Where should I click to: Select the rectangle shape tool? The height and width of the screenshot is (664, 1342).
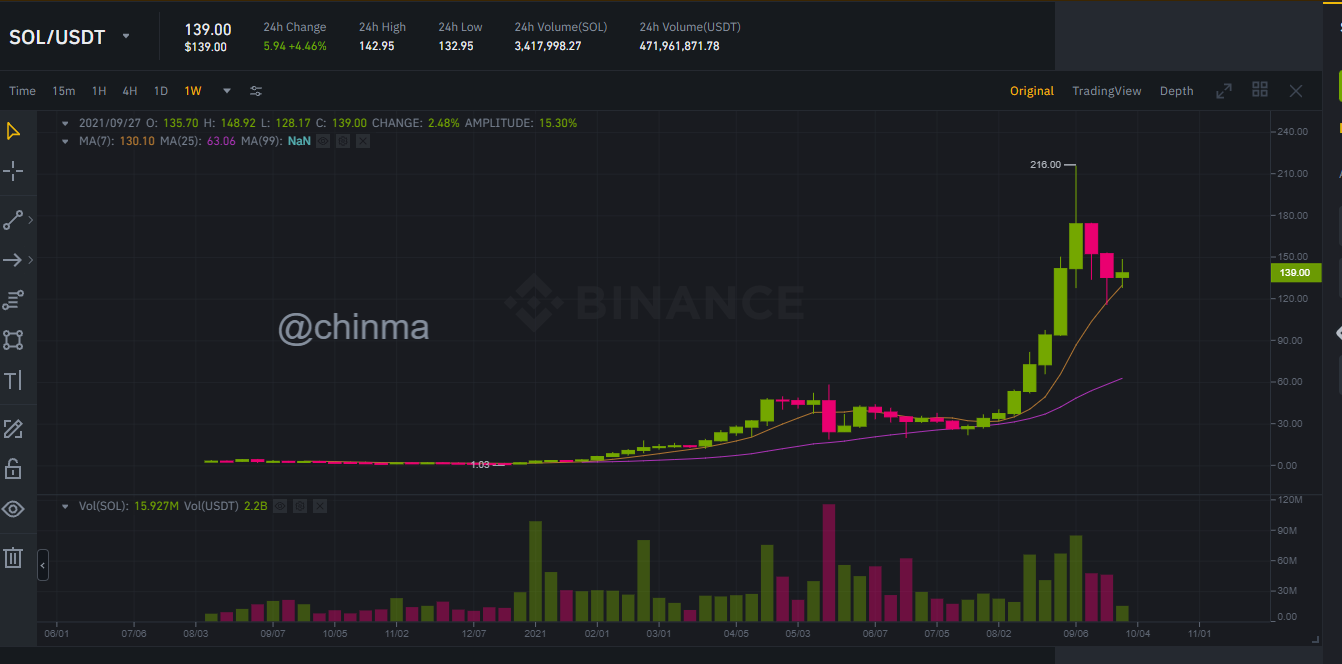[x=13, y=340]
